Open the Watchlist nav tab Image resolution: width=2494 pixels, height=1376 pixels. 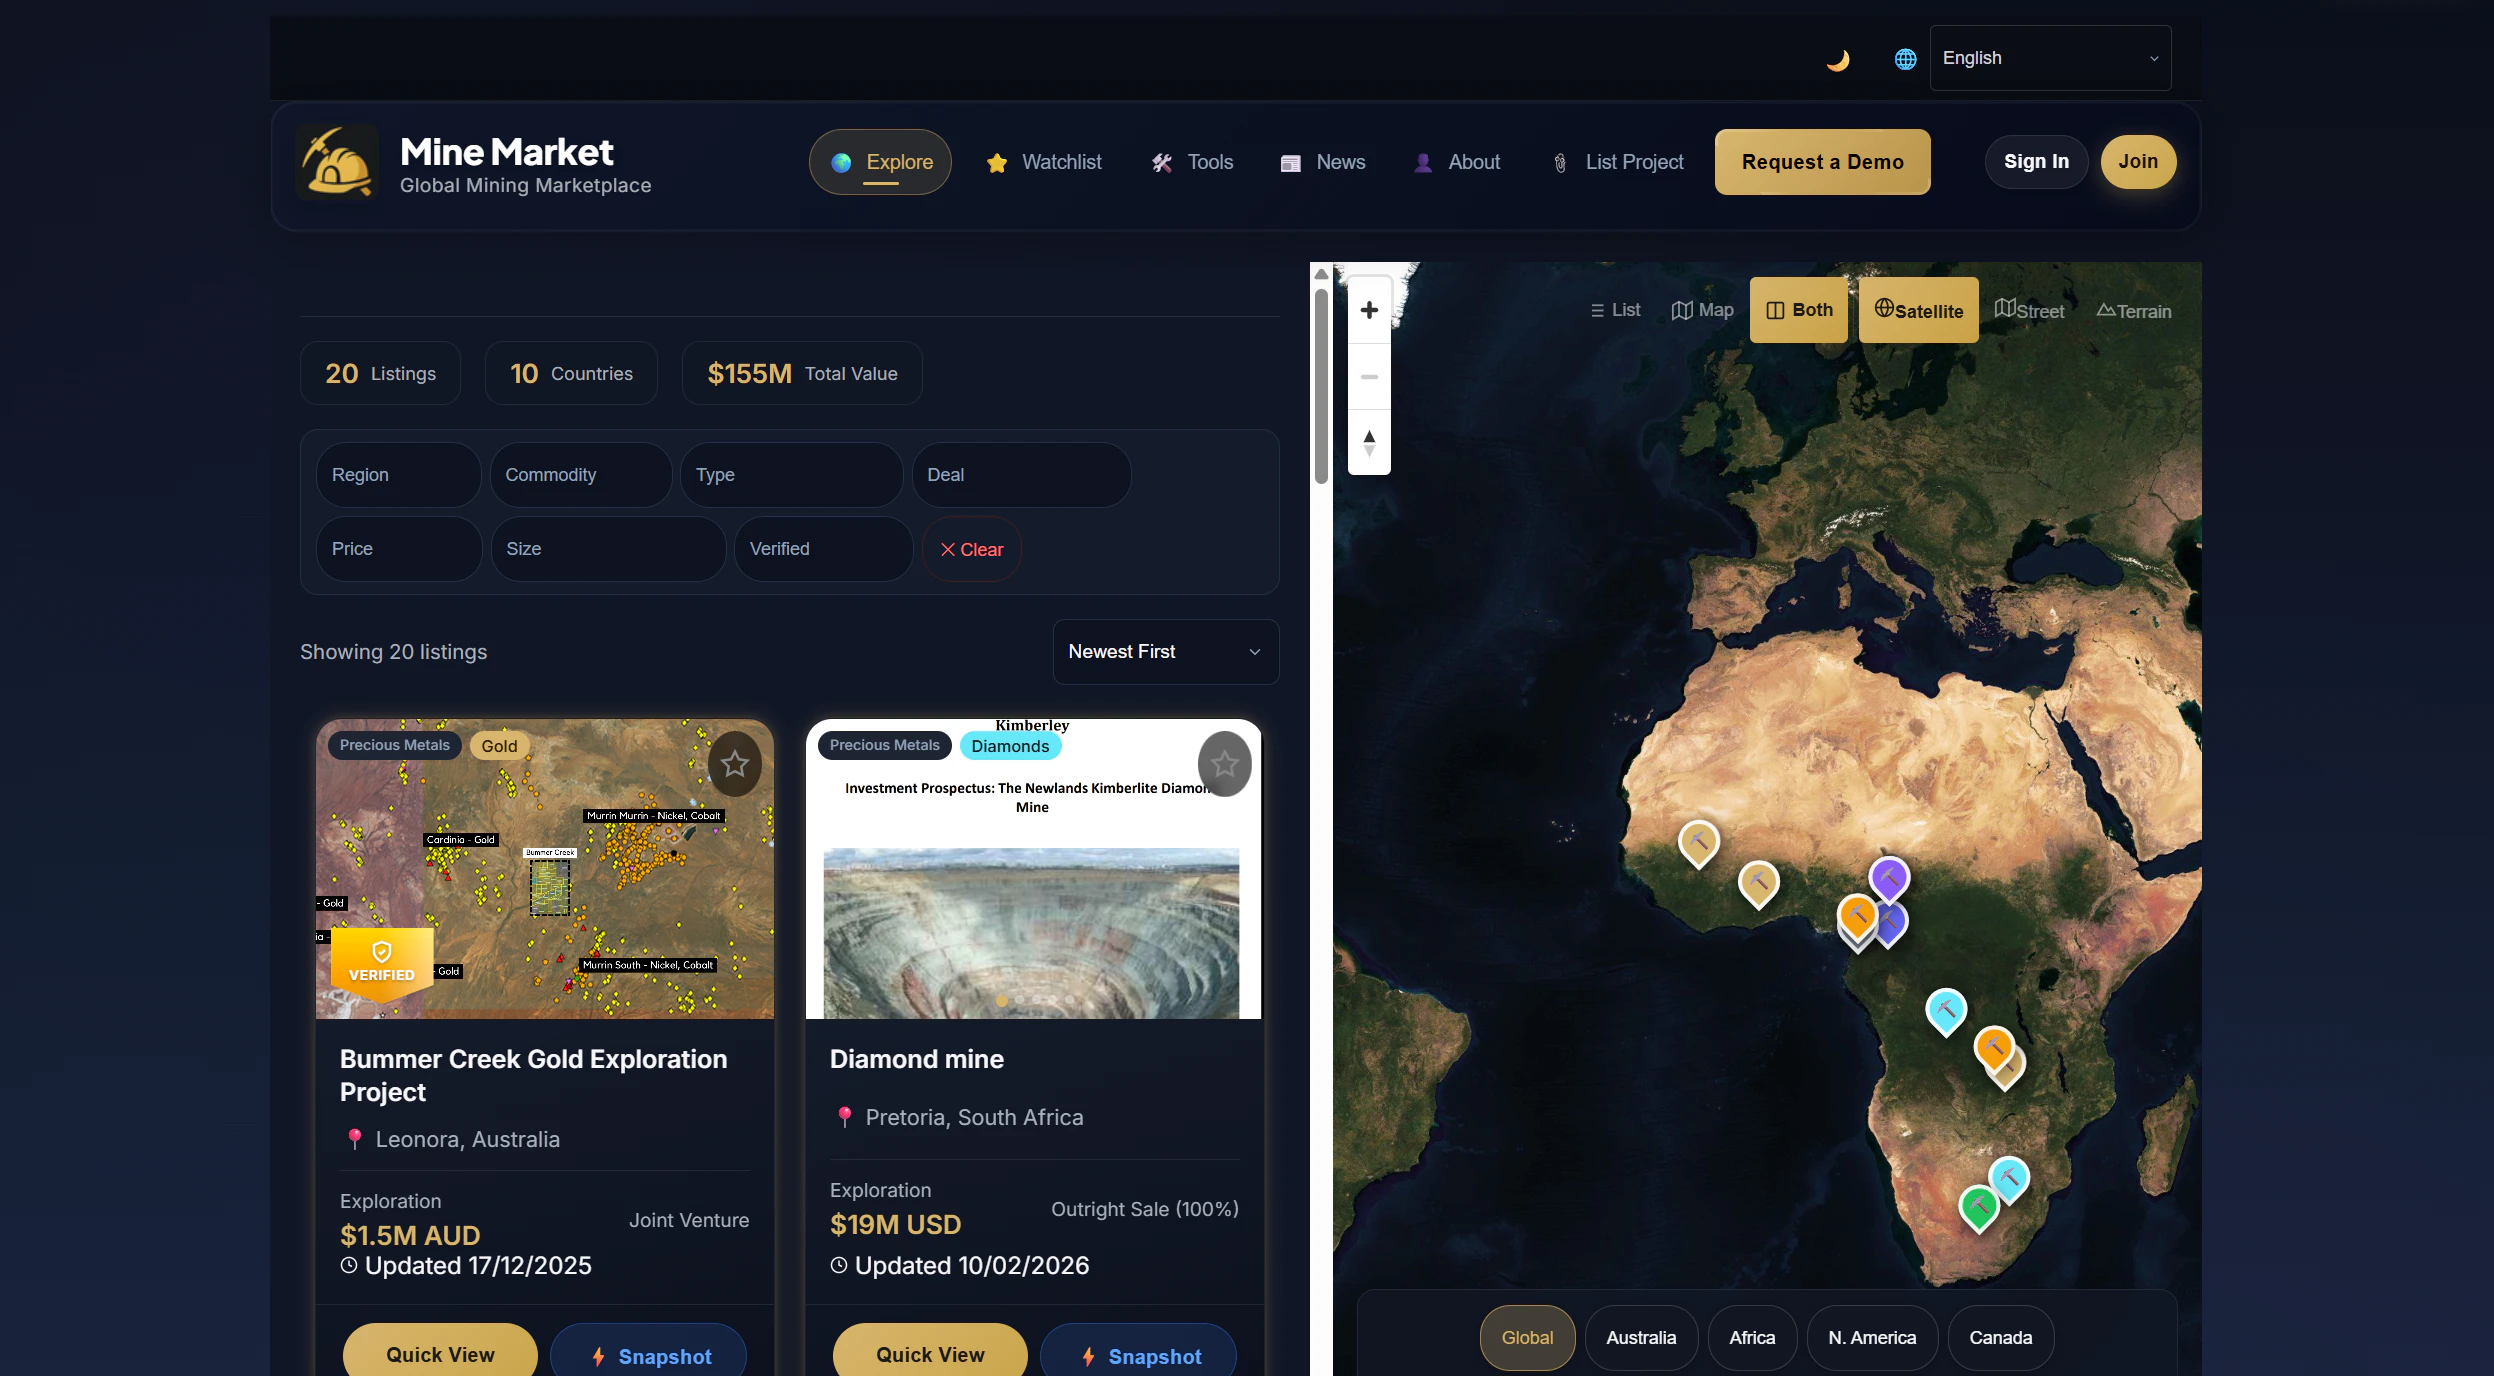point(1044,162)
